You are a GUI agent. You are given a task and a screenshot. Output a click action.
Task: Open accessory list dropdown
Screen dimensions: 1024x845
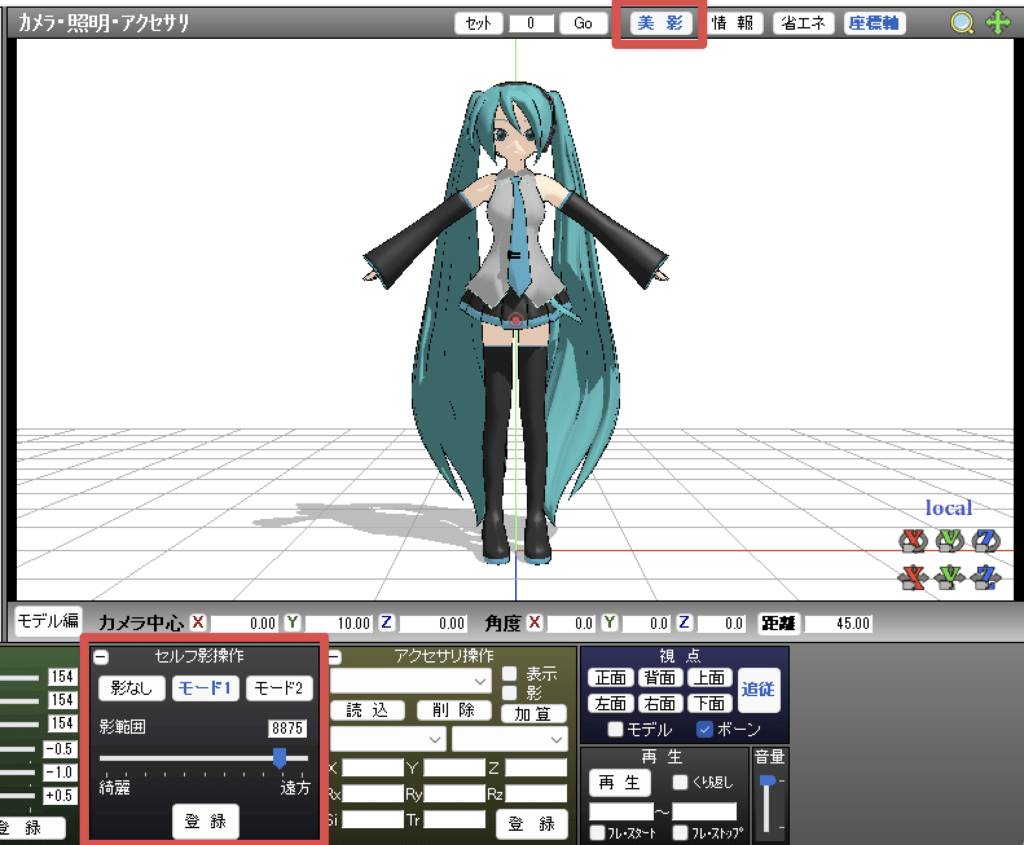410,681
